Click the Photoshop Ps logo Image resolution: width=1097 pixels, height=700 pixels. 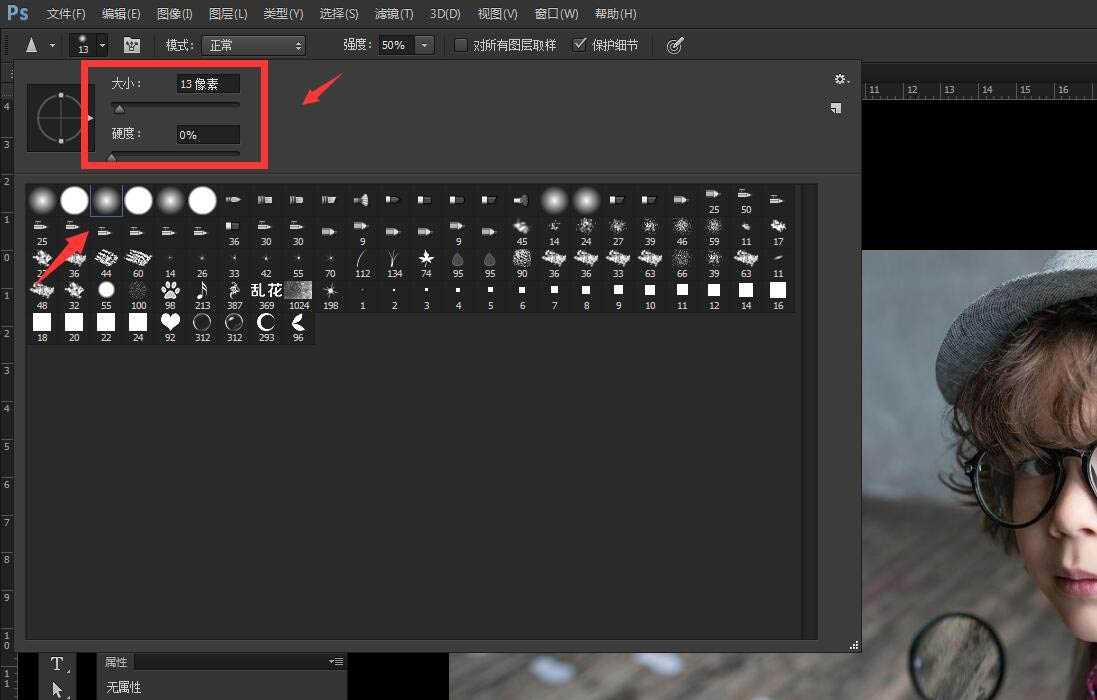pyautogui.click(x=17, y=13)
